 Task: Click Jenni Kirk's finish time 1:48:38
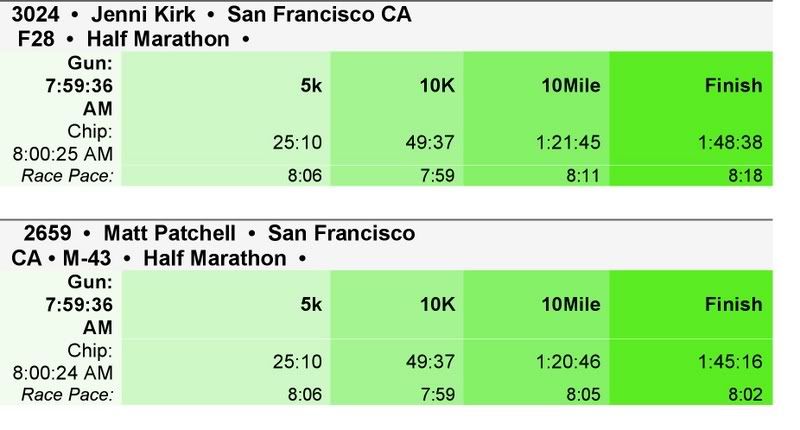[x=730, y=142]
